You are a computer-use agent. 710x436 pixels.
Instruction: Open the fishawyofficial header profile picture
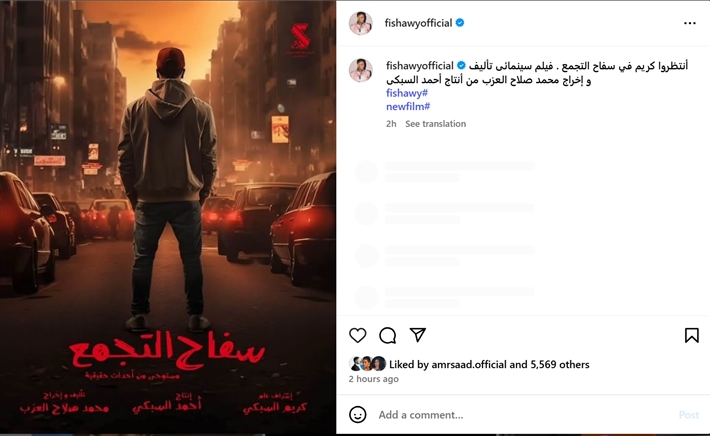(x=361, y=23)
